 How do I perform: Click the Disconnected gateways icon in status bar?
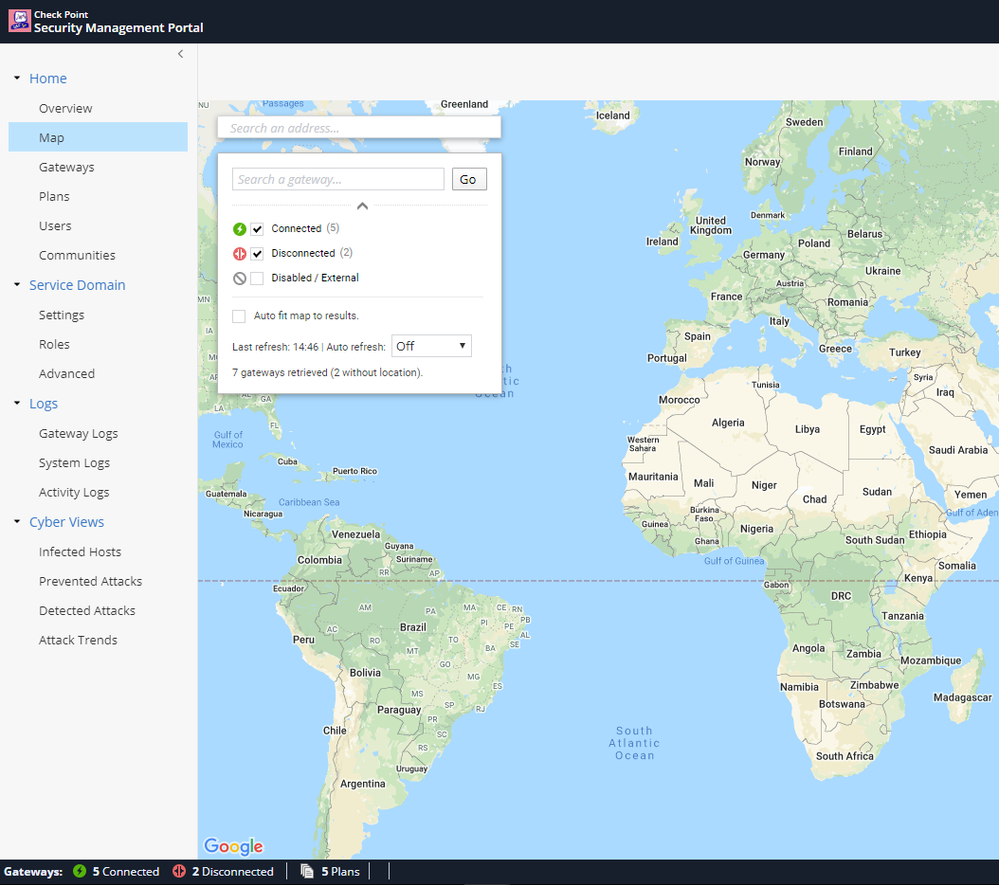click(180, 872)
